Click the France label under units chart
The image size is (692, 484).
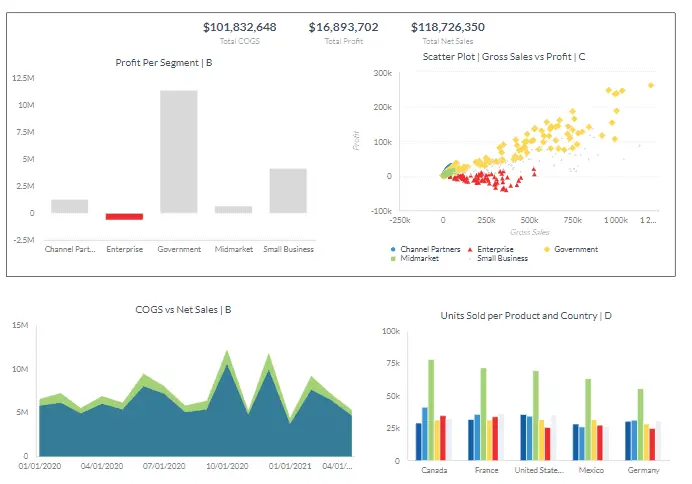tap(486, 470)
